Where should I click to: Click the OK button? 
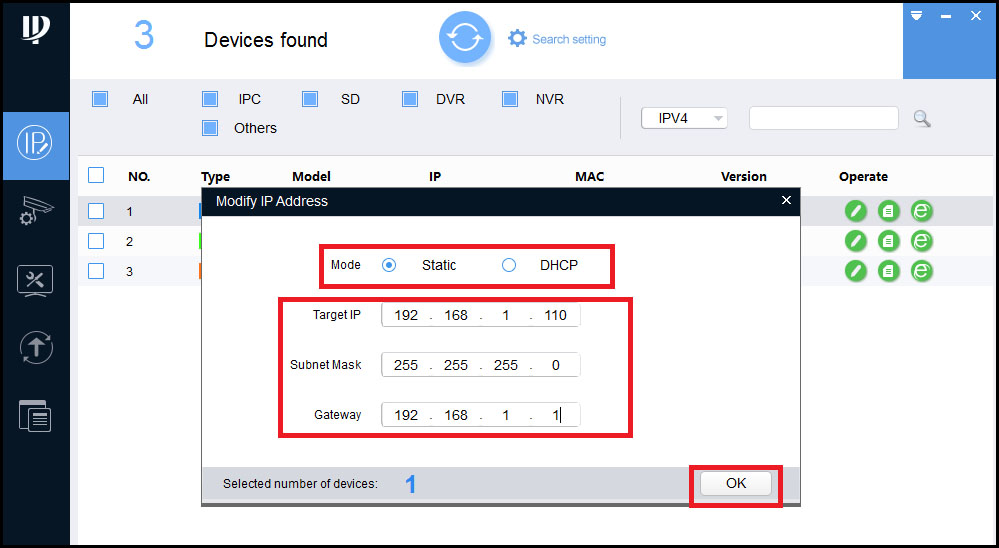click(x=736, y=484)
